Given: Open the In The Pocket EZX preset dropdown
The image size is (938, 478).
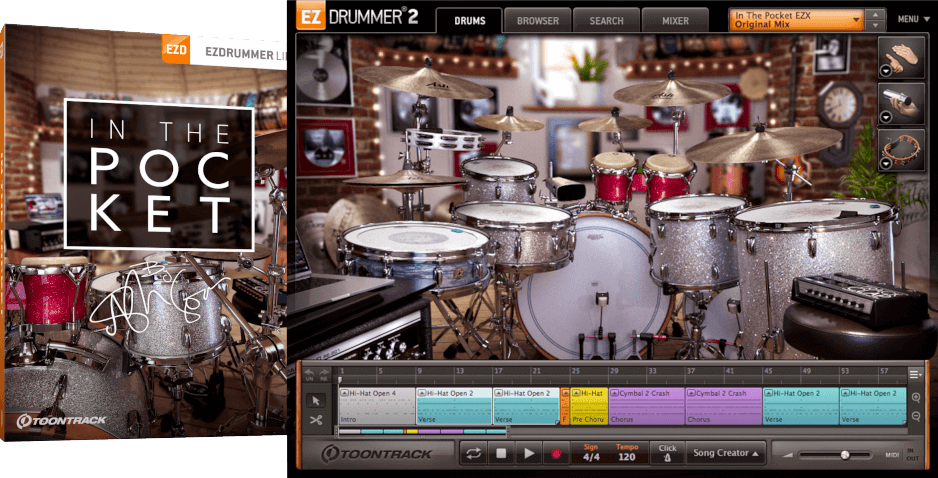Looking at the screenshot, I should pyautogui.click(x=797, y=20).
